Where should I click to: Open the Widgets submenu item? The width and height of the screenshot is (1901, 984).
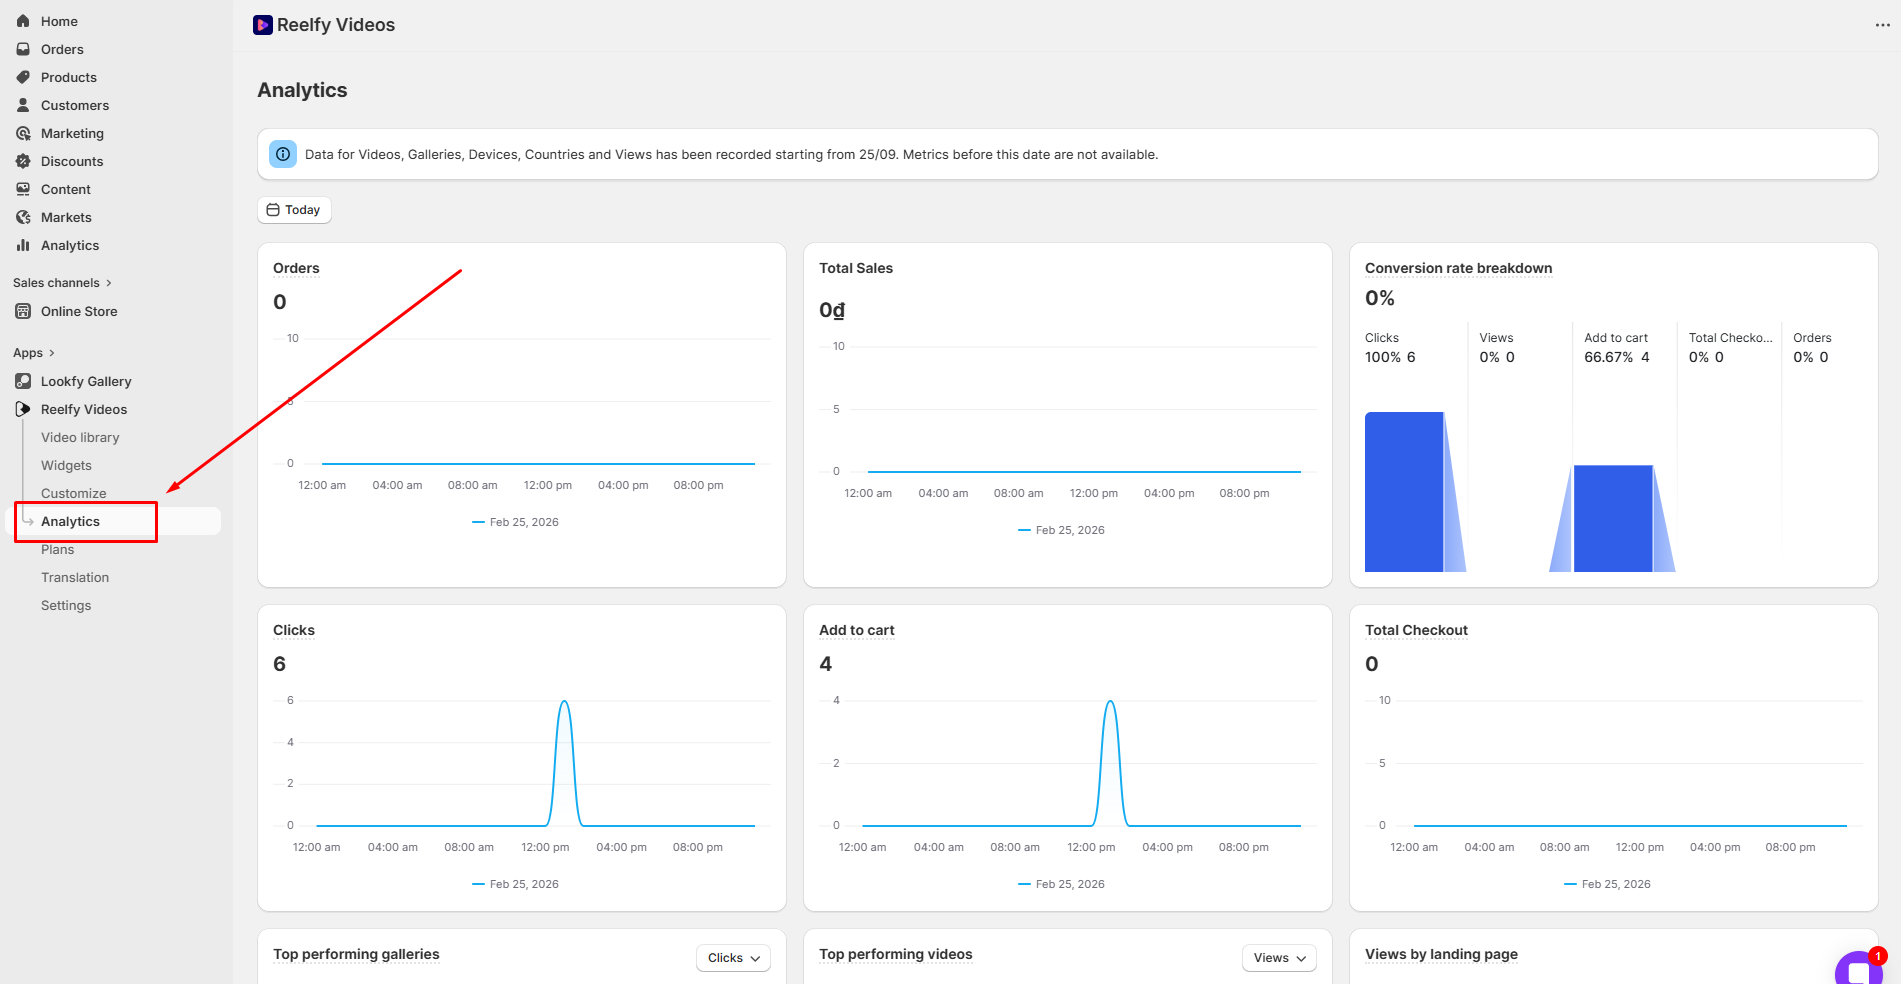click(66, 465)
